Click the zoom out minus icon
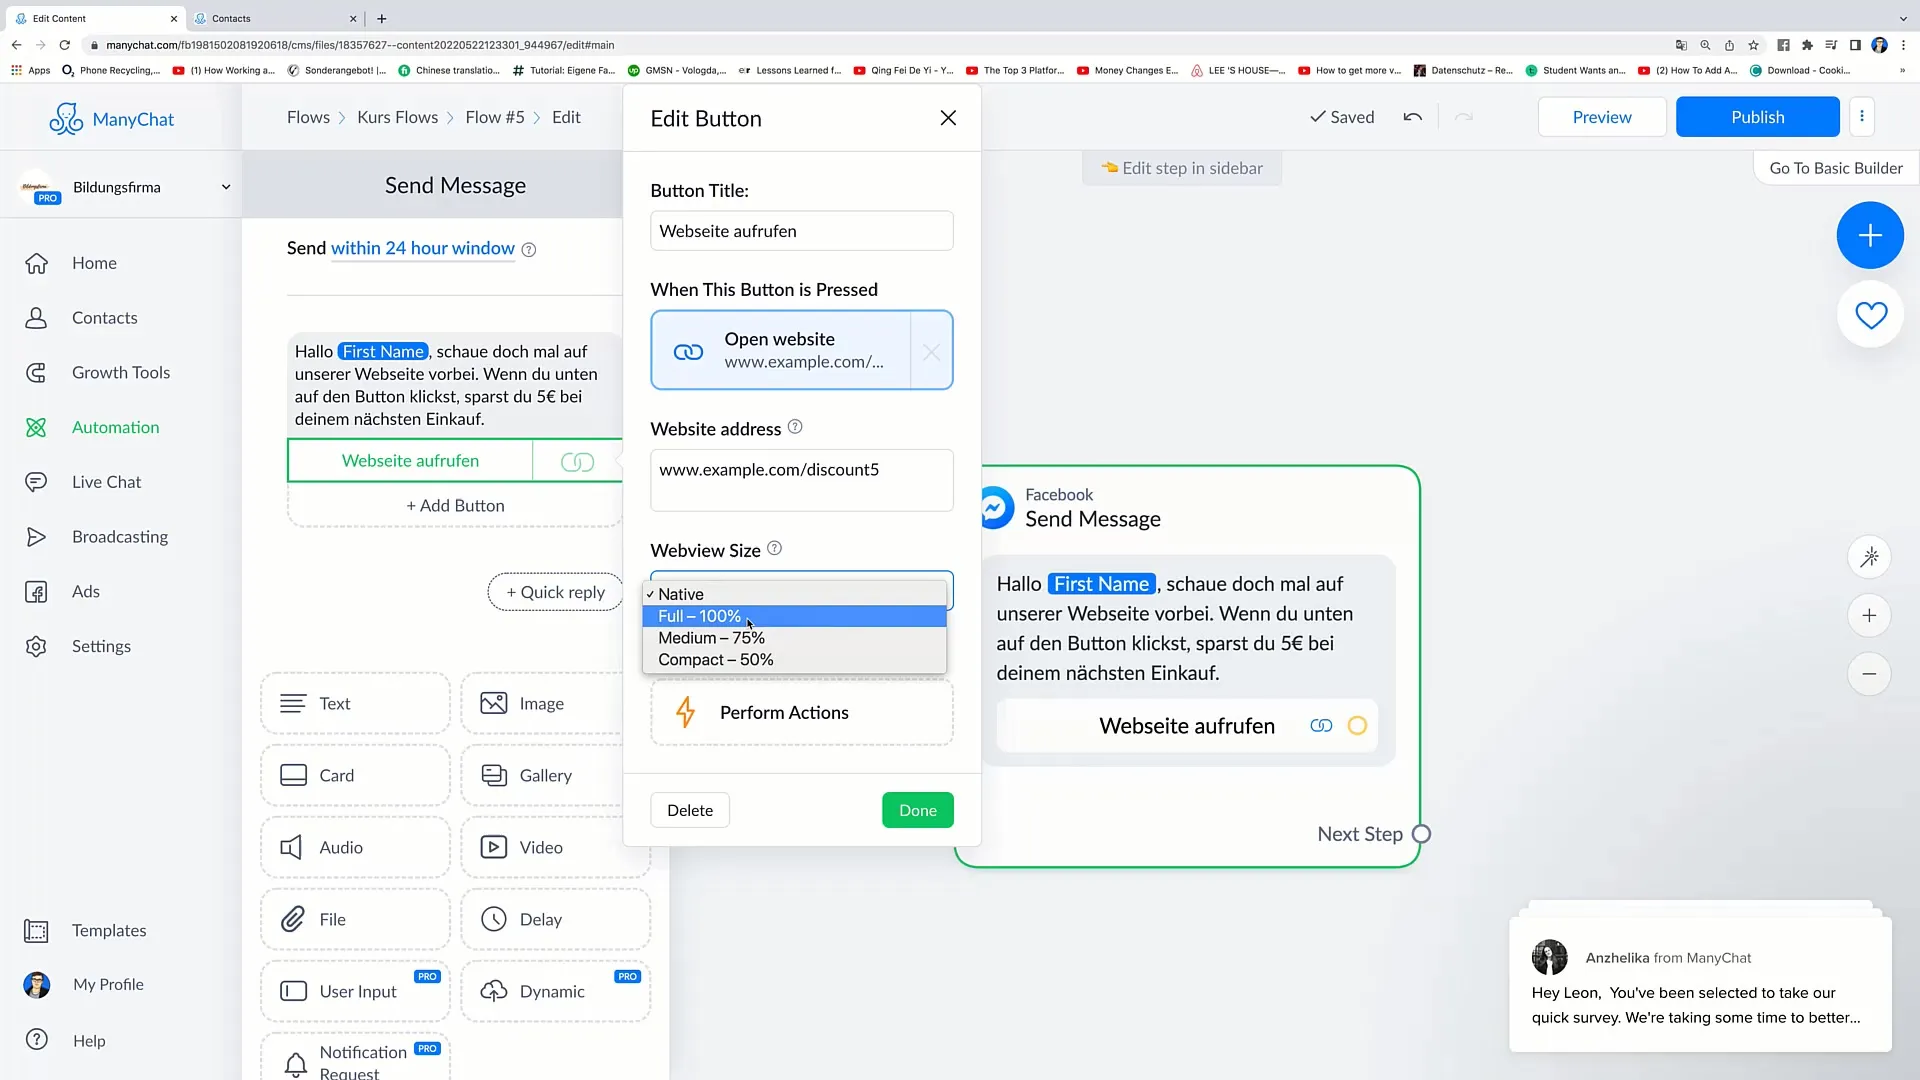 coord(1873,674)
